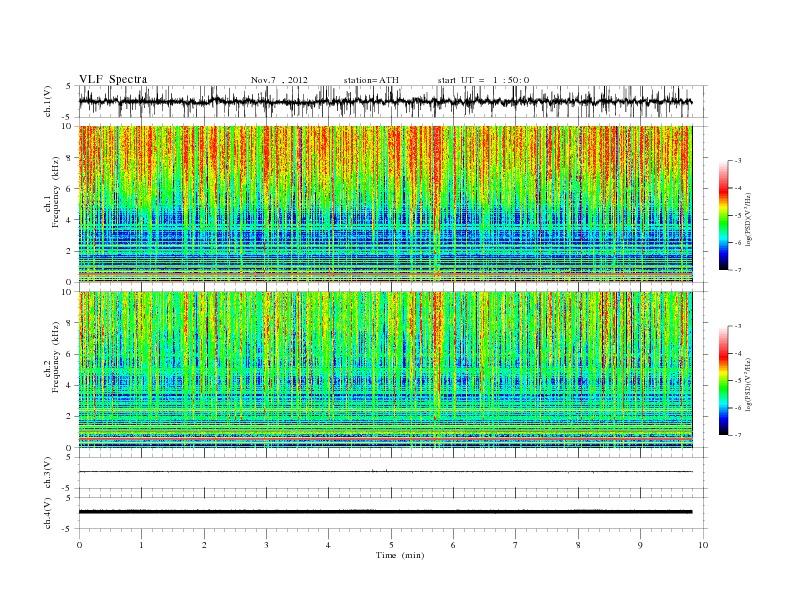Click the "ch.4(V)" axis label

(47, 515)
